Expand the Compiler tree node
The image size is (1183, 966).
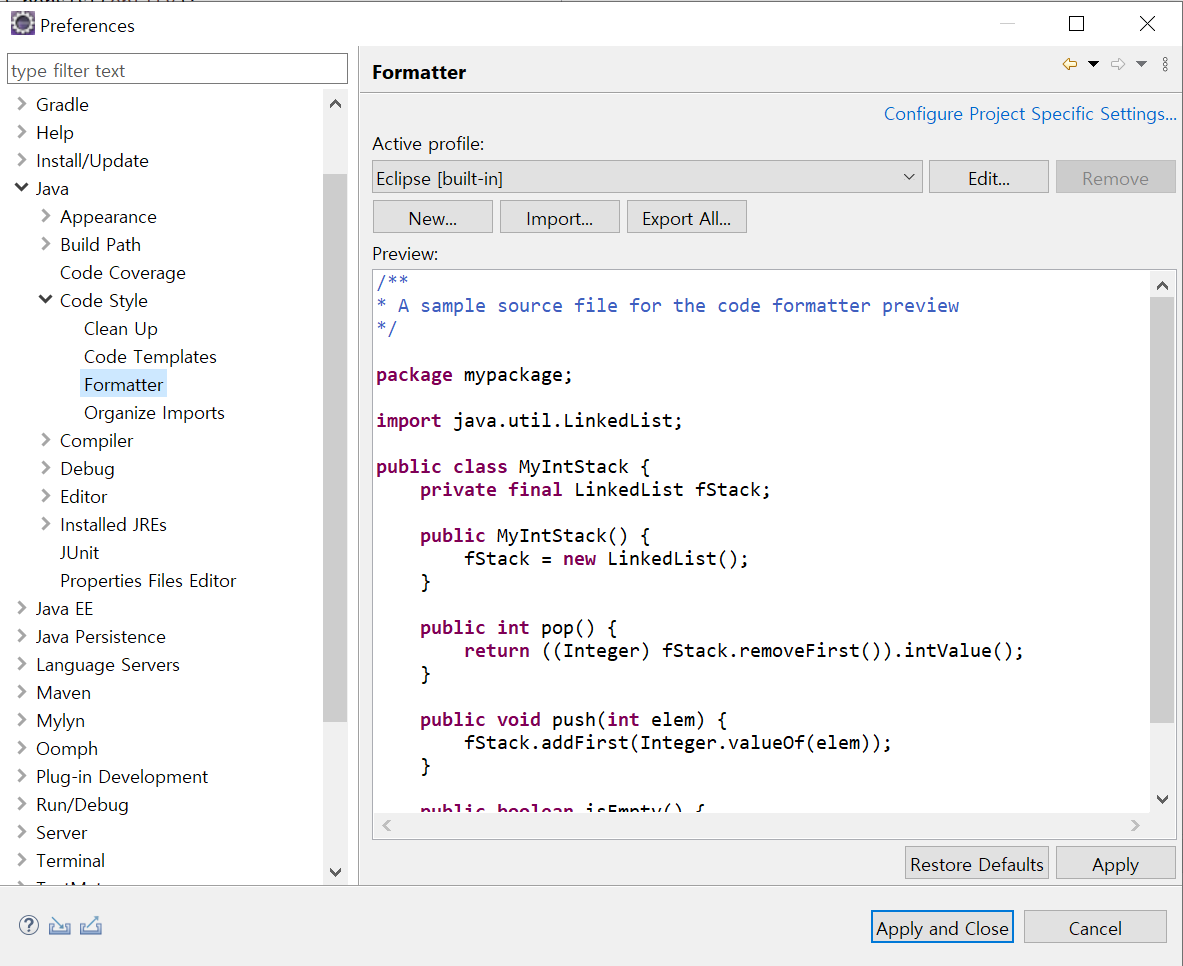(46, 440)
